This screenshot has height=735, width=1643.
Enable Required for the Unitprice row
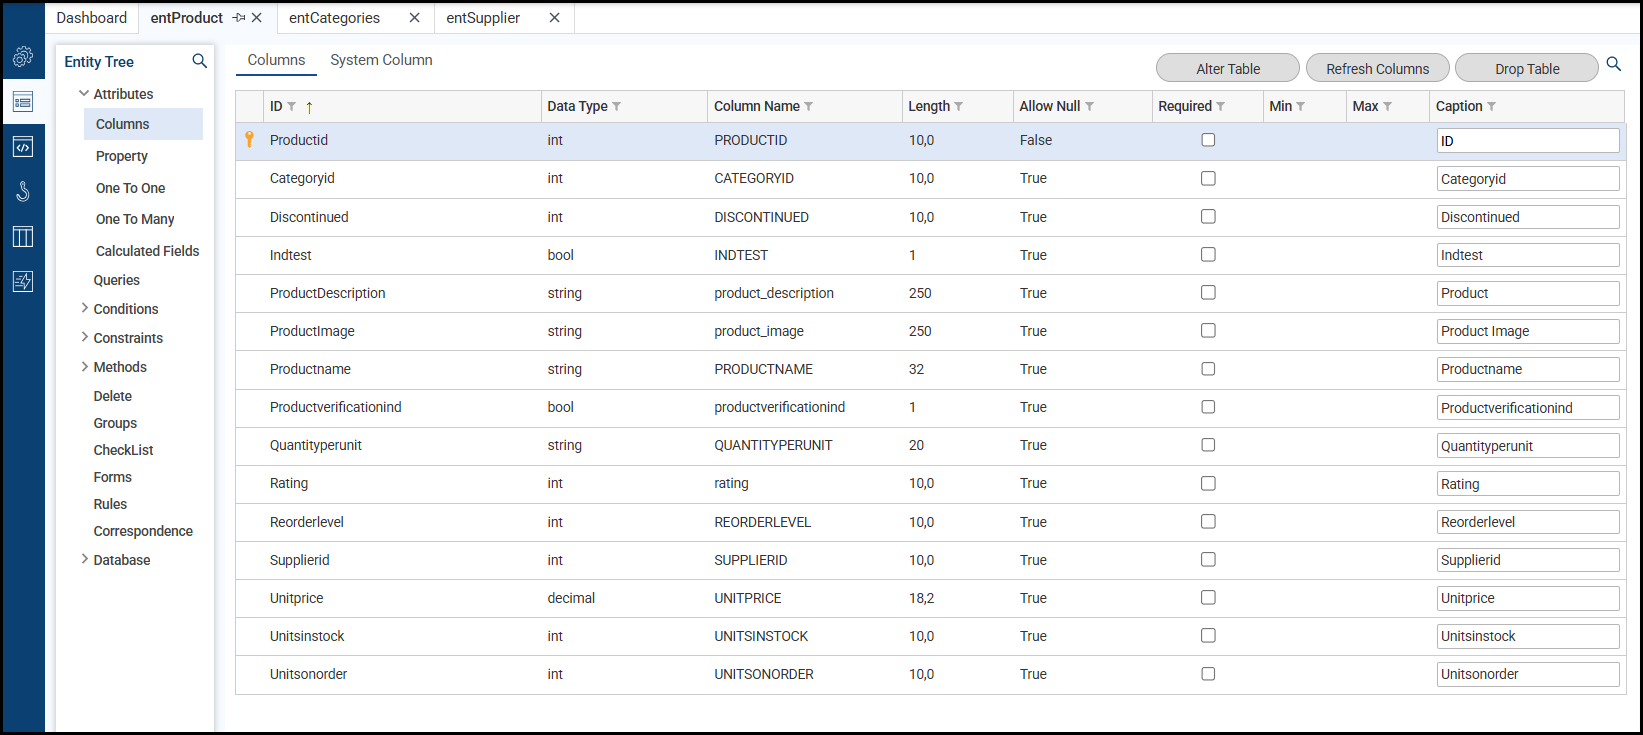(x=1208, y=597)
